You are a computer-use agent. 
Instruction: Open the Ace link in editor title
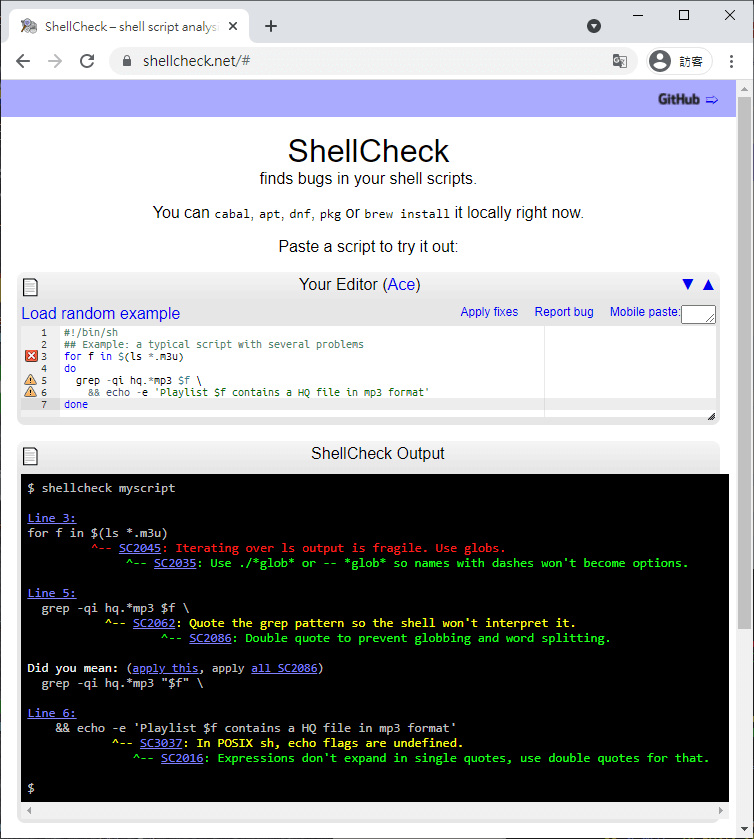(x=401, y=285)
